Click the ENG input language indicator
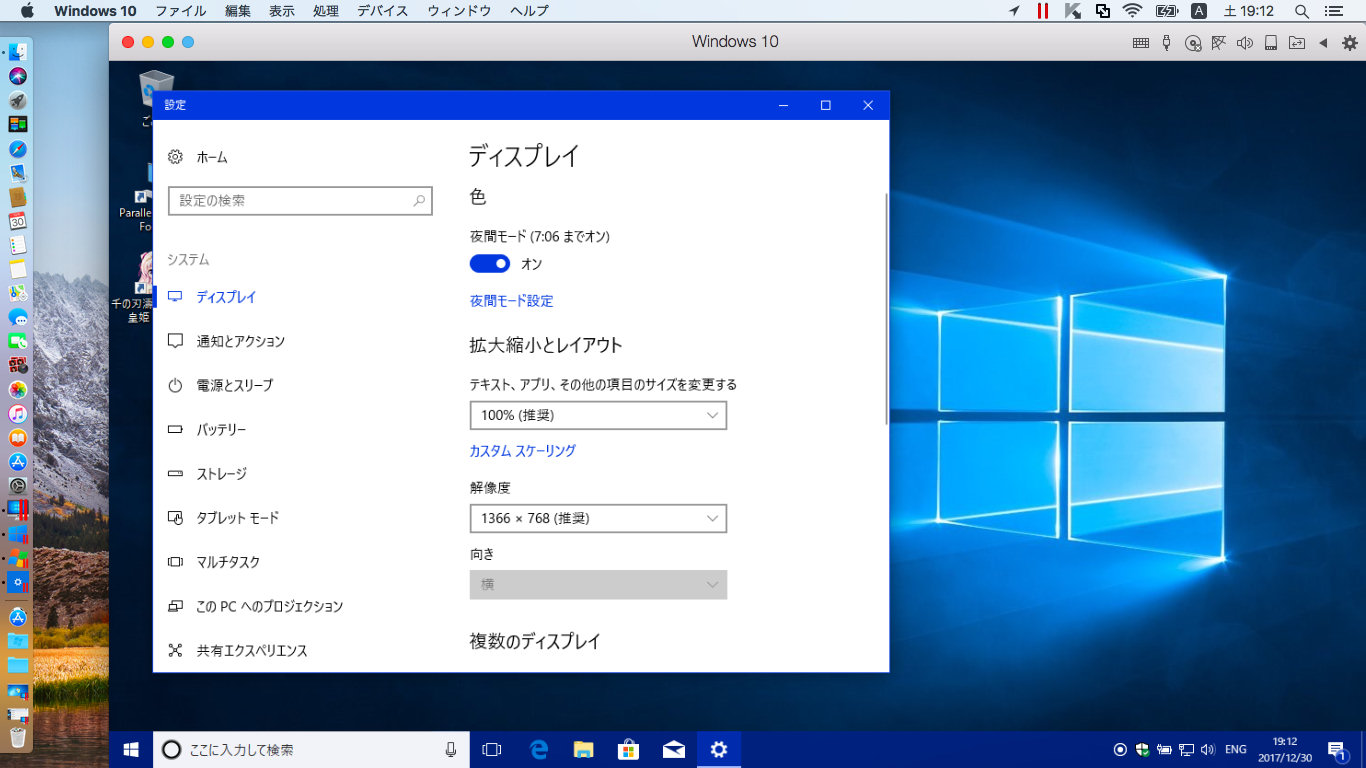This screenshot has height=768, width=1366. click(1235, 749)
